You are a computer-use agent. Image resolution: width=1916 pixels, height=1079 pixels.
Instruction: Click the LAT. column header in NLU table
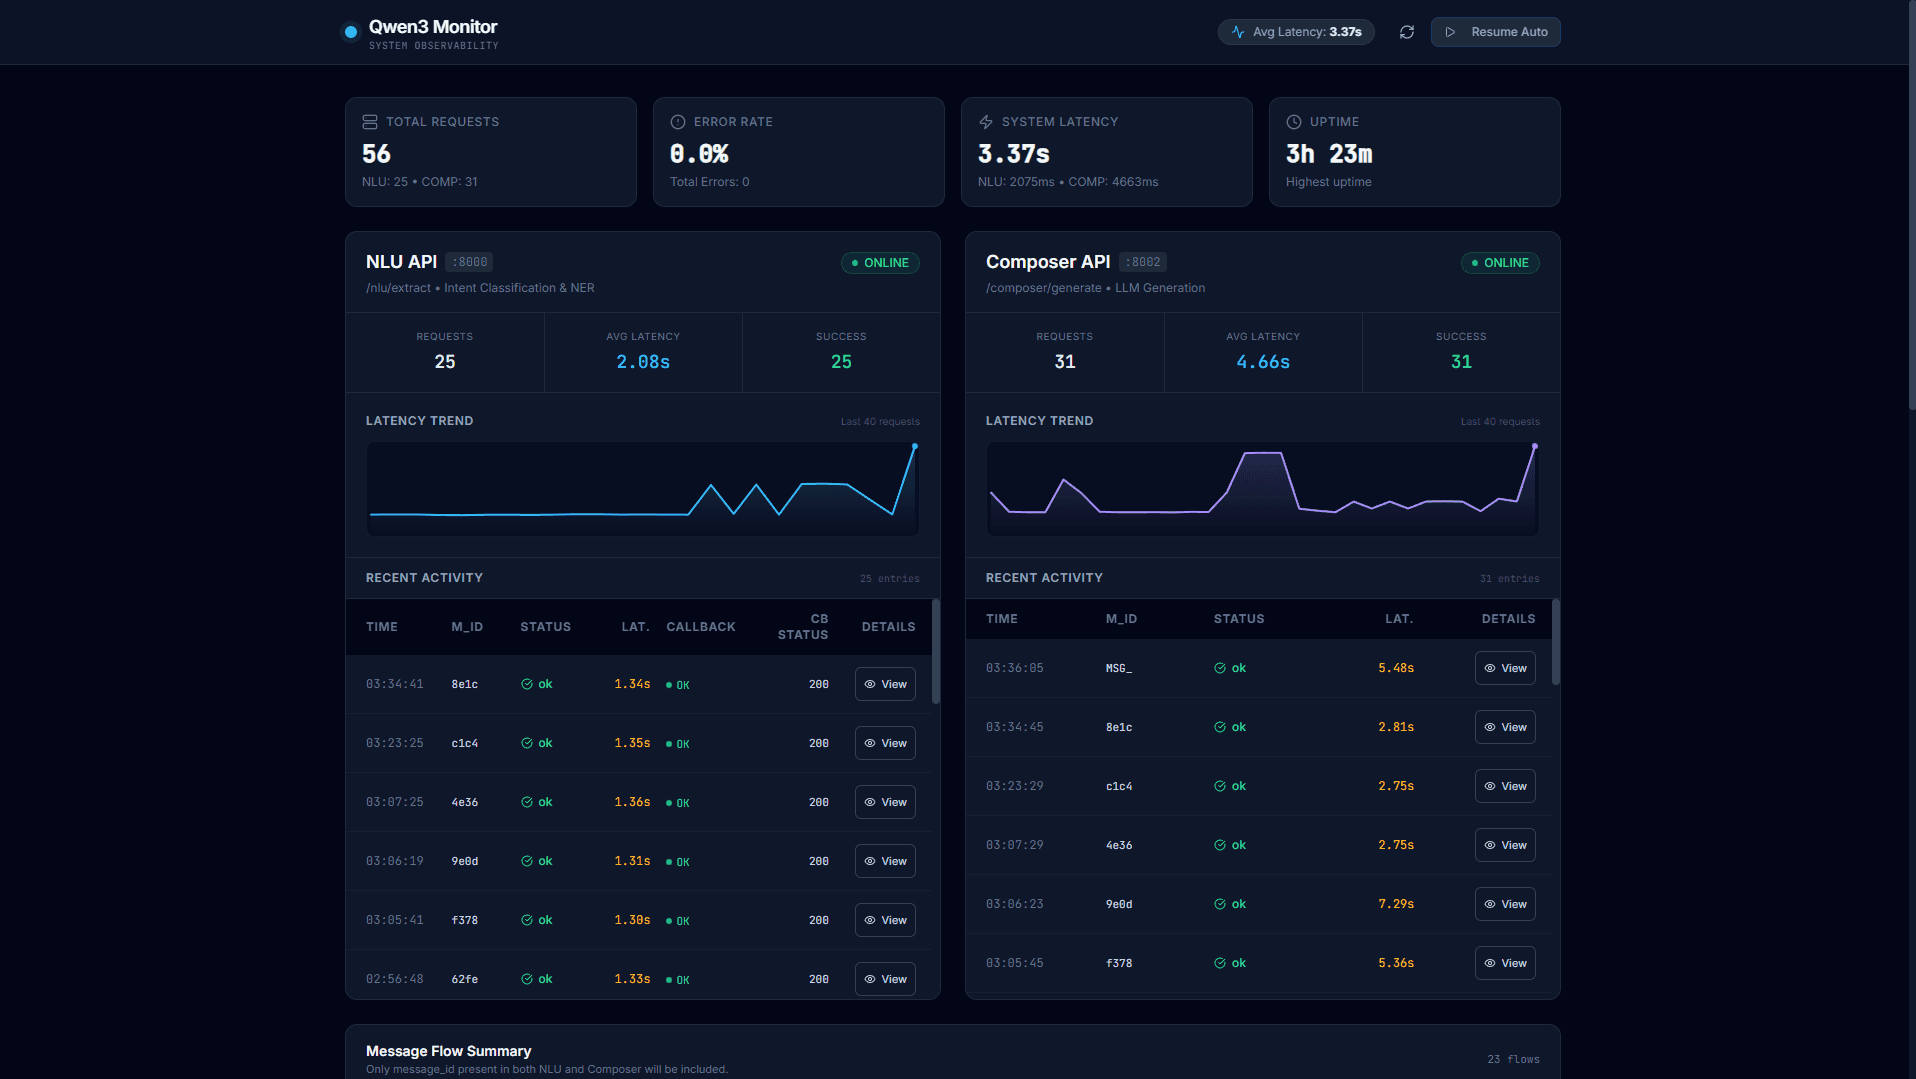tap(635, 627)
